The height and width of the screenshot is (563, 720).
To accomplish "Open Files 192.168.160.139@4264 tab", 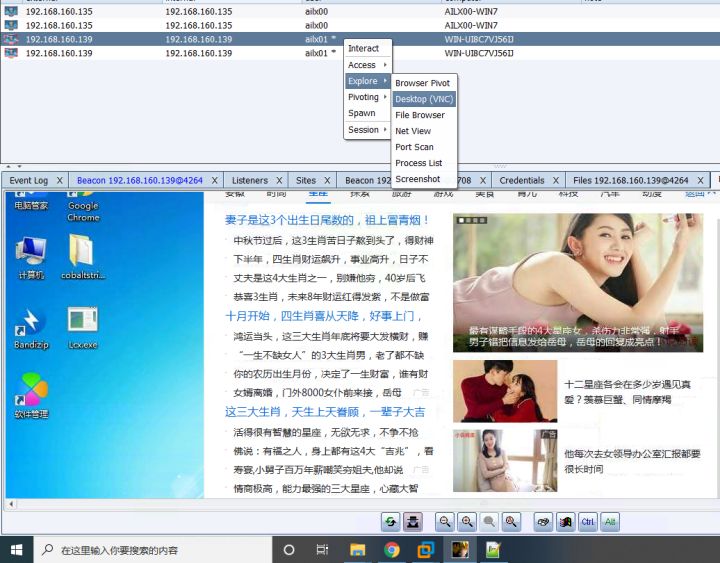I will click(x=631, y=180).
